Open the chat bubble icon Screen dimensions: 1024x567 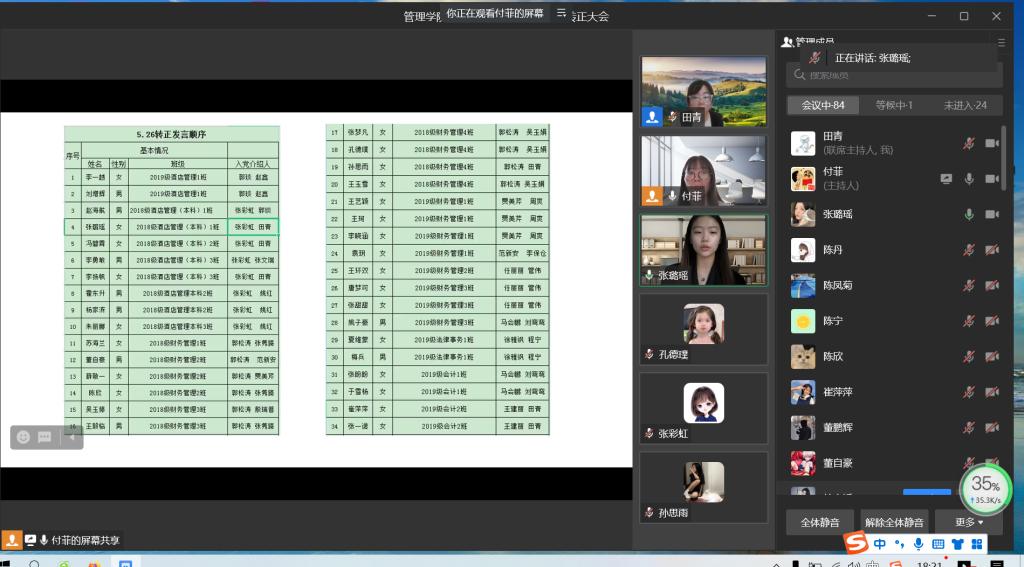[x=45, y=437]
